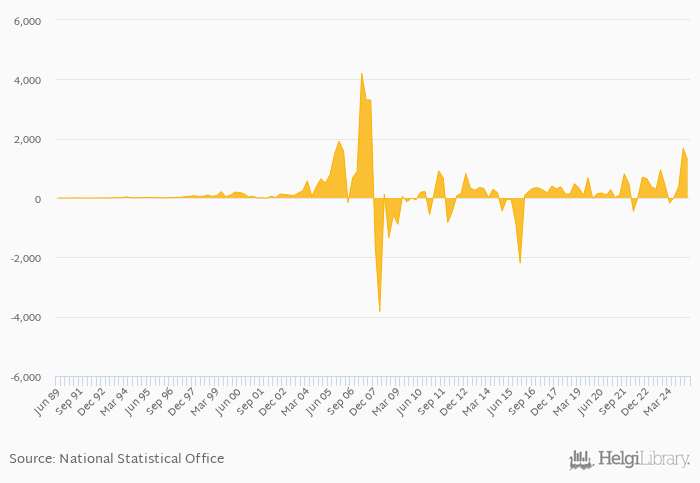The height and width of the screenshot is (483, 700).
Task: Select the 6,000 y-axis label
Action: (26, 21)
